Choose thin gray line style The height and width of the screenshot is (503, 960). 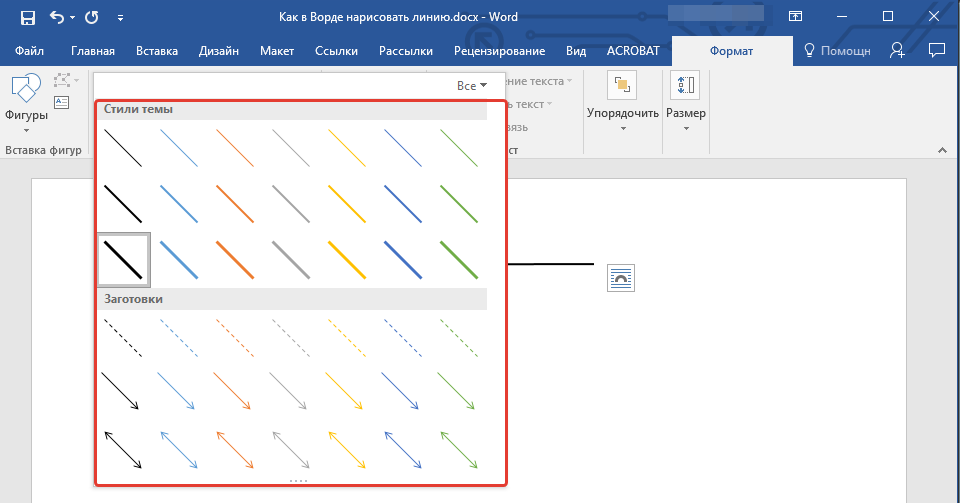pyautogui.click(x=291, y=147)
